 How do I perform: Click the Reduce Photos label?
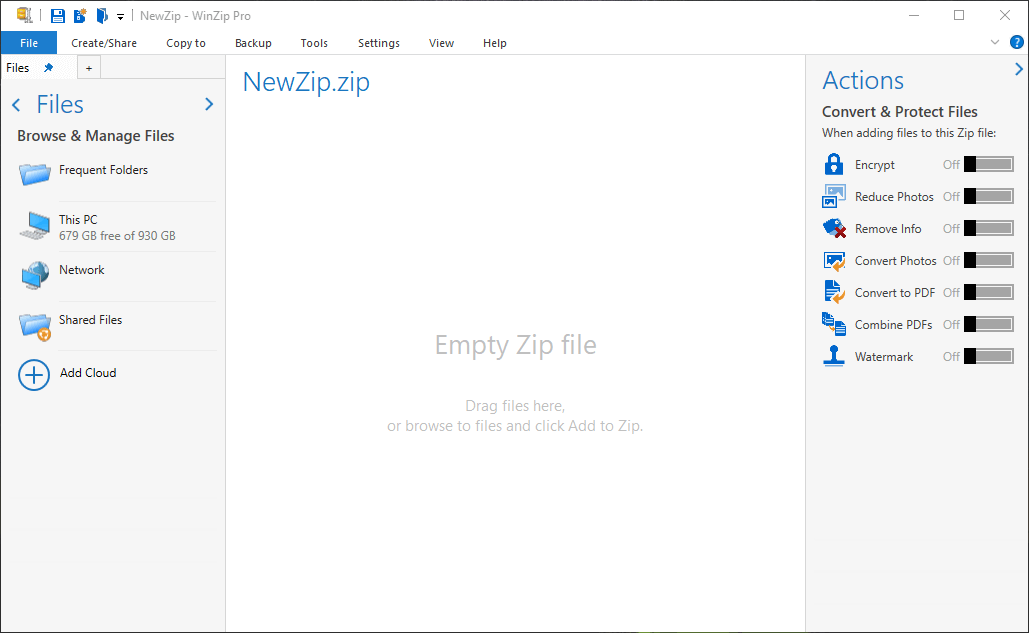click(x=894, y=197)
